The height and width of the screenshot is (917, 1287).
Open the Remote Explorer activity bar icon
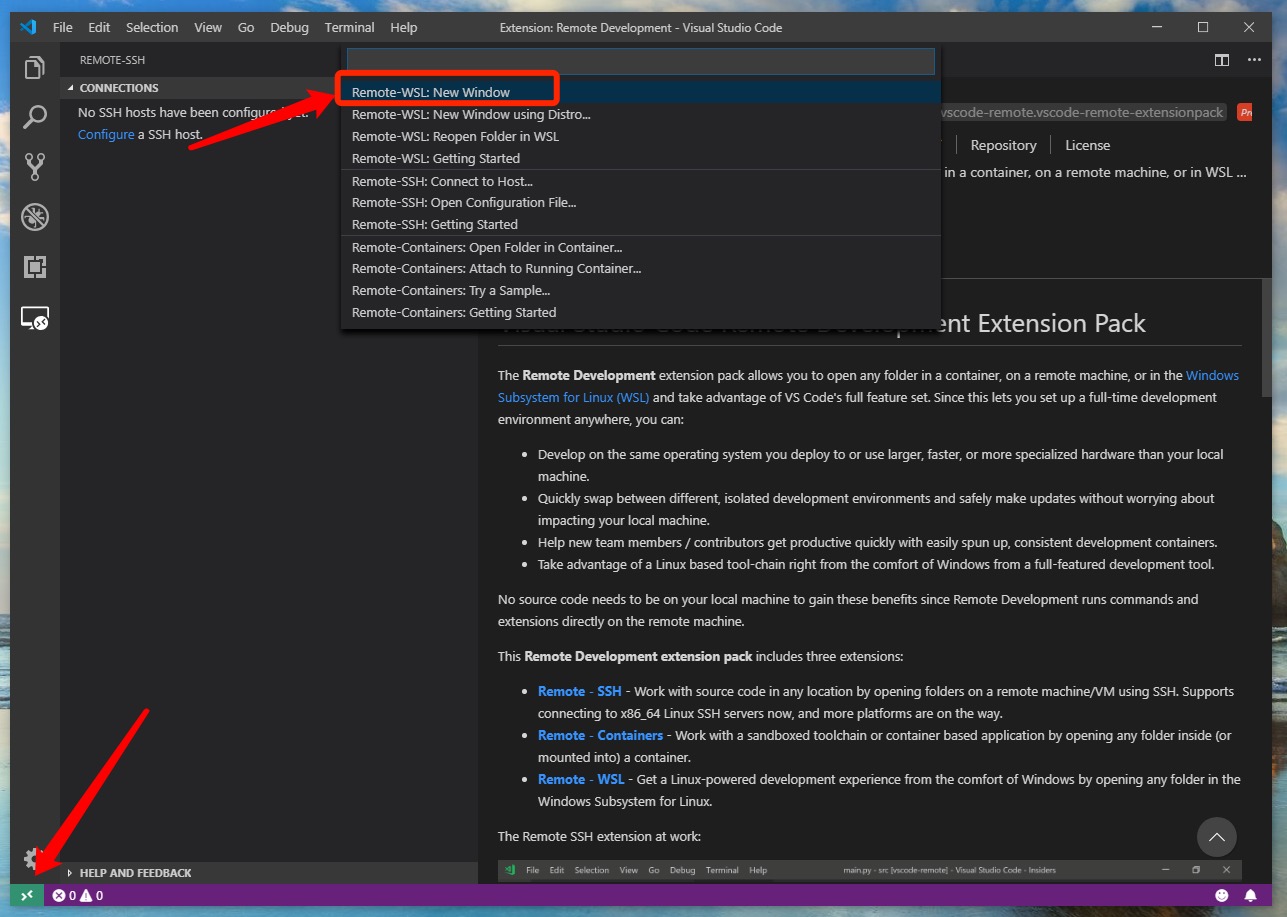tap(35, 319)
